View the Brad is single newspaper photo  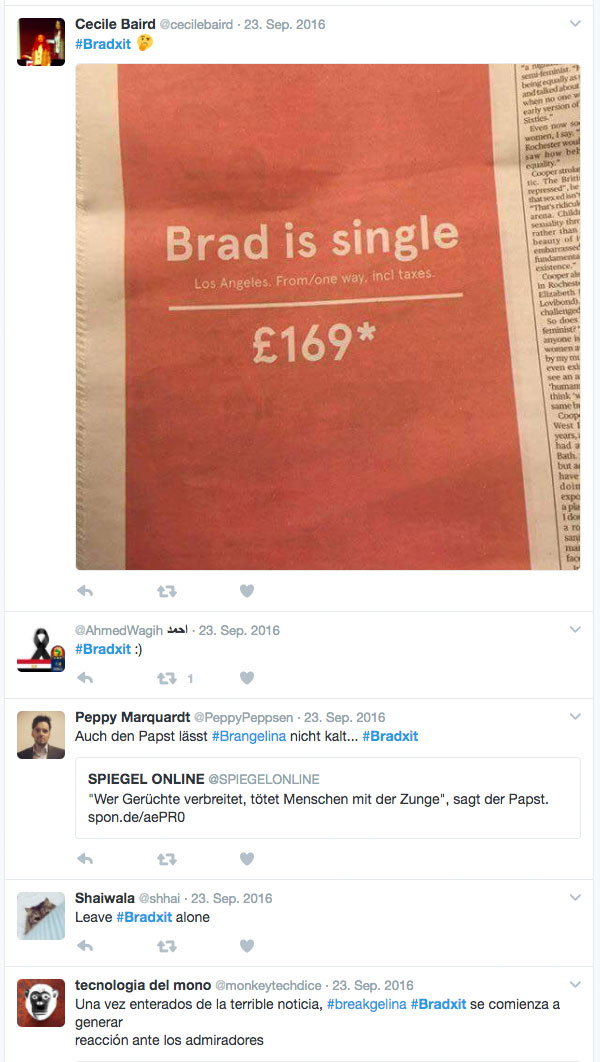point(328,316)
